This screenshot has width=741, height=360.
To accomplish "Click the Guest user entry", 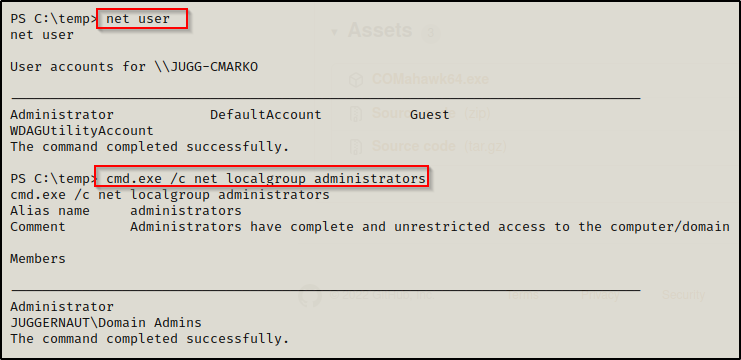I will tap(430, 115).
